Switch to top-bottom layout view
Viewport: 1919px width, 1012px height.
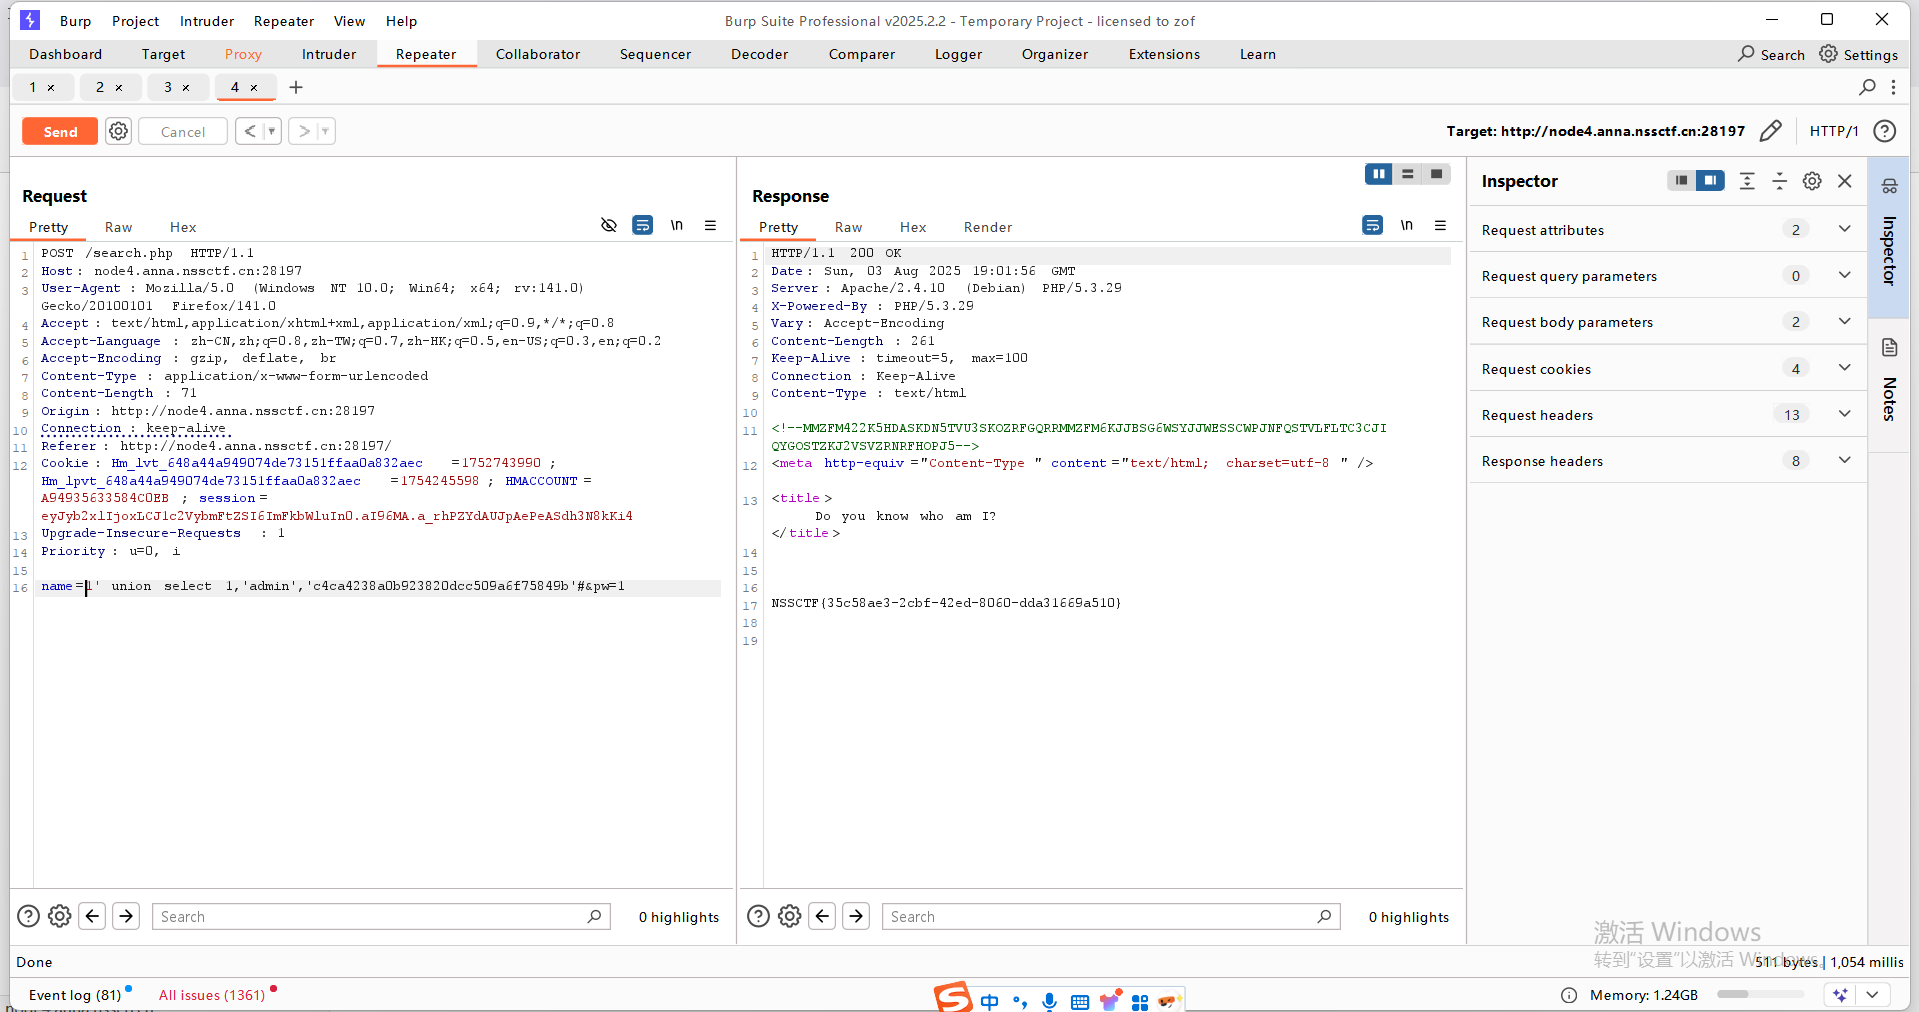[x=1407, y=174]
